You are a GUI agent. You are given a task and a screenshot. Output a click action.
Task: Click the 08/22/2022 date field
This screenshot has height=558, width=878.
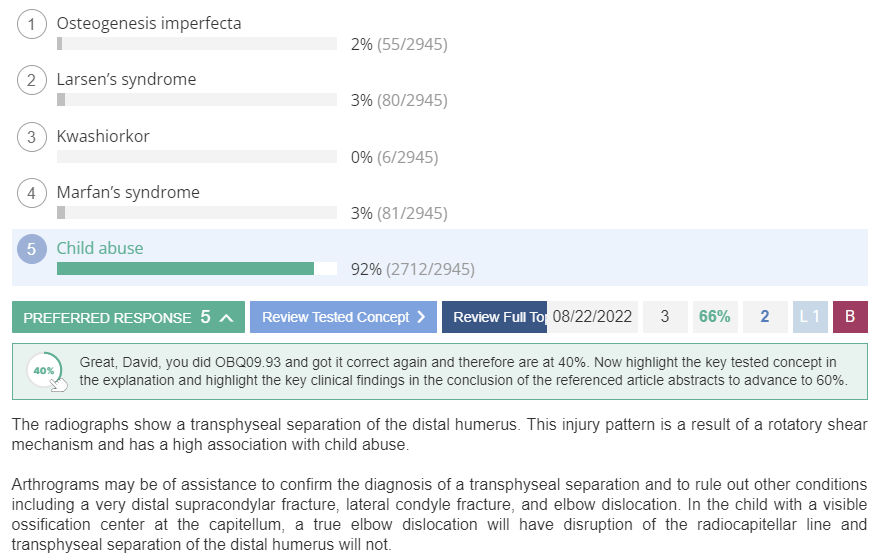(x=592, y=317)
